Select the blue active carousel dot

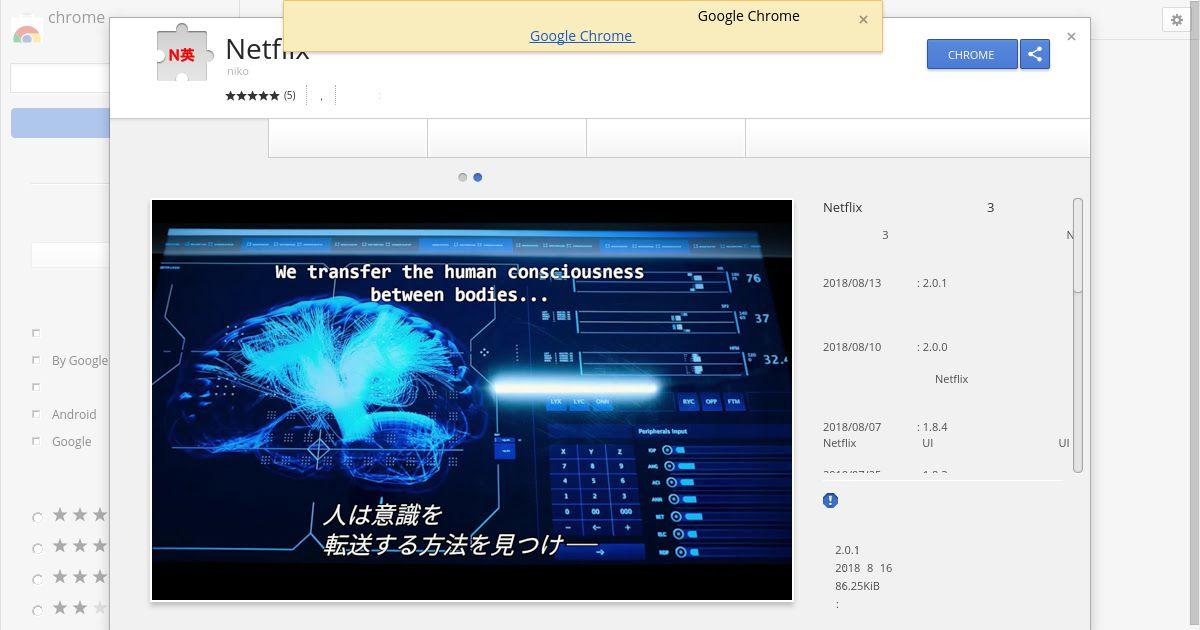click(x=477, y=177)
